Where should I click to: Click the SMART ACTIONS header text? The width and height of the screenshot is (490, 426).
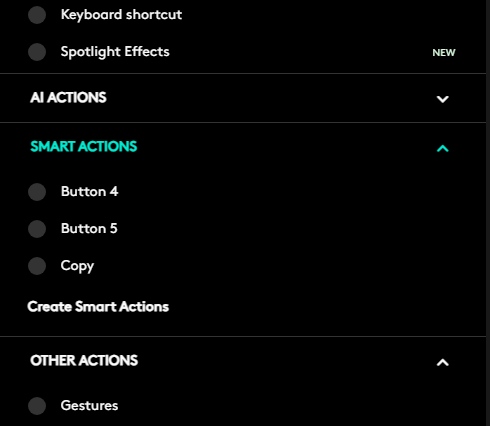(84, 147)
